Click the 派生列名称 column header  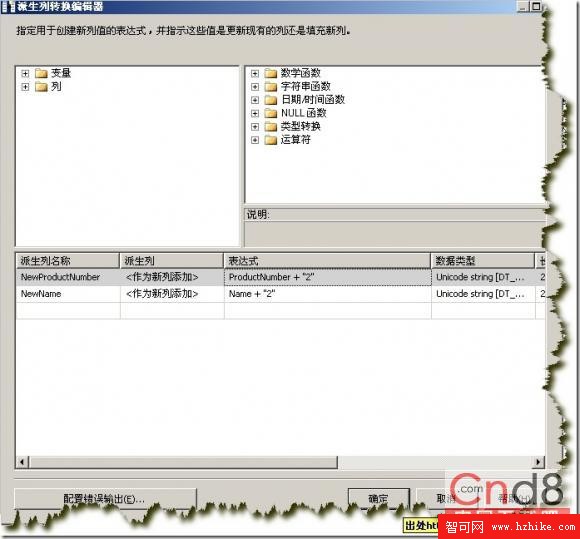[x=68, y=261]
